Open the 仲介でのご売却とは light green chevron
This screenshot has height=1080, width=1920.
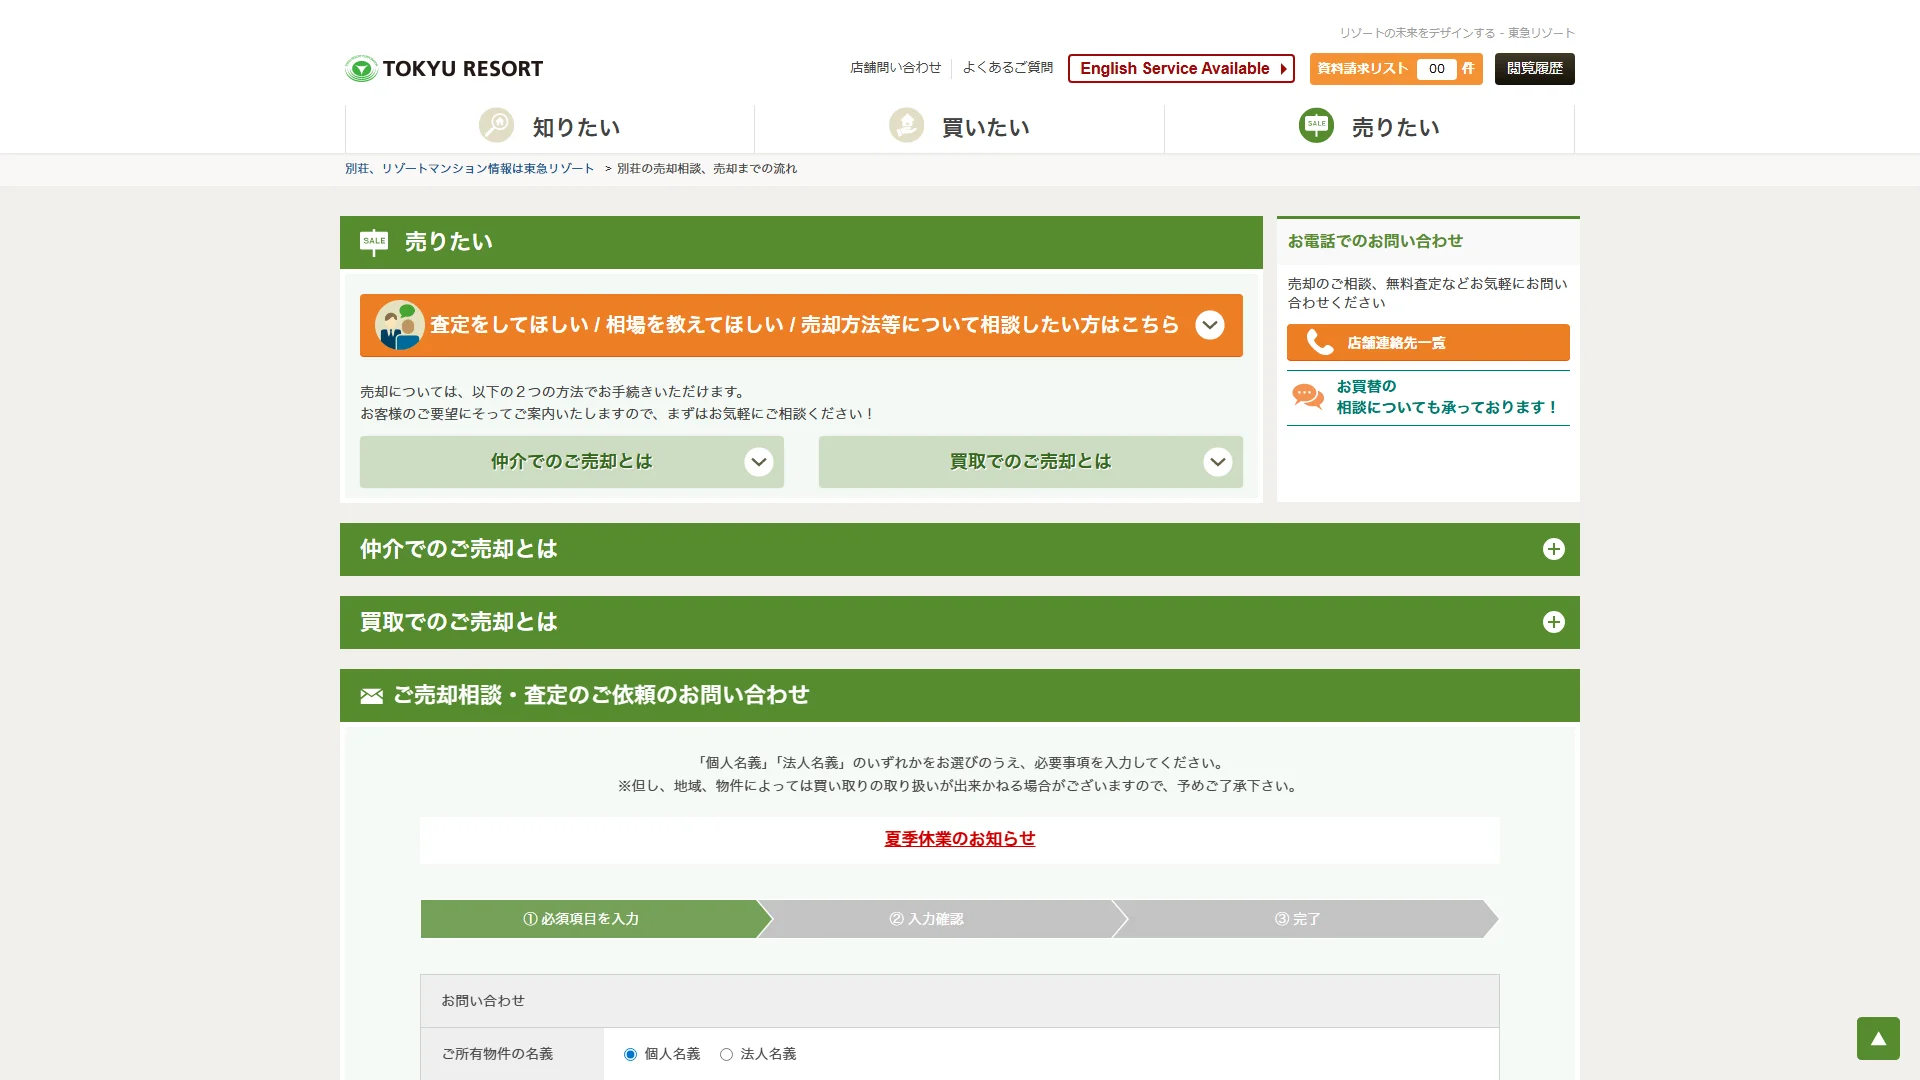tap(759, 462)
